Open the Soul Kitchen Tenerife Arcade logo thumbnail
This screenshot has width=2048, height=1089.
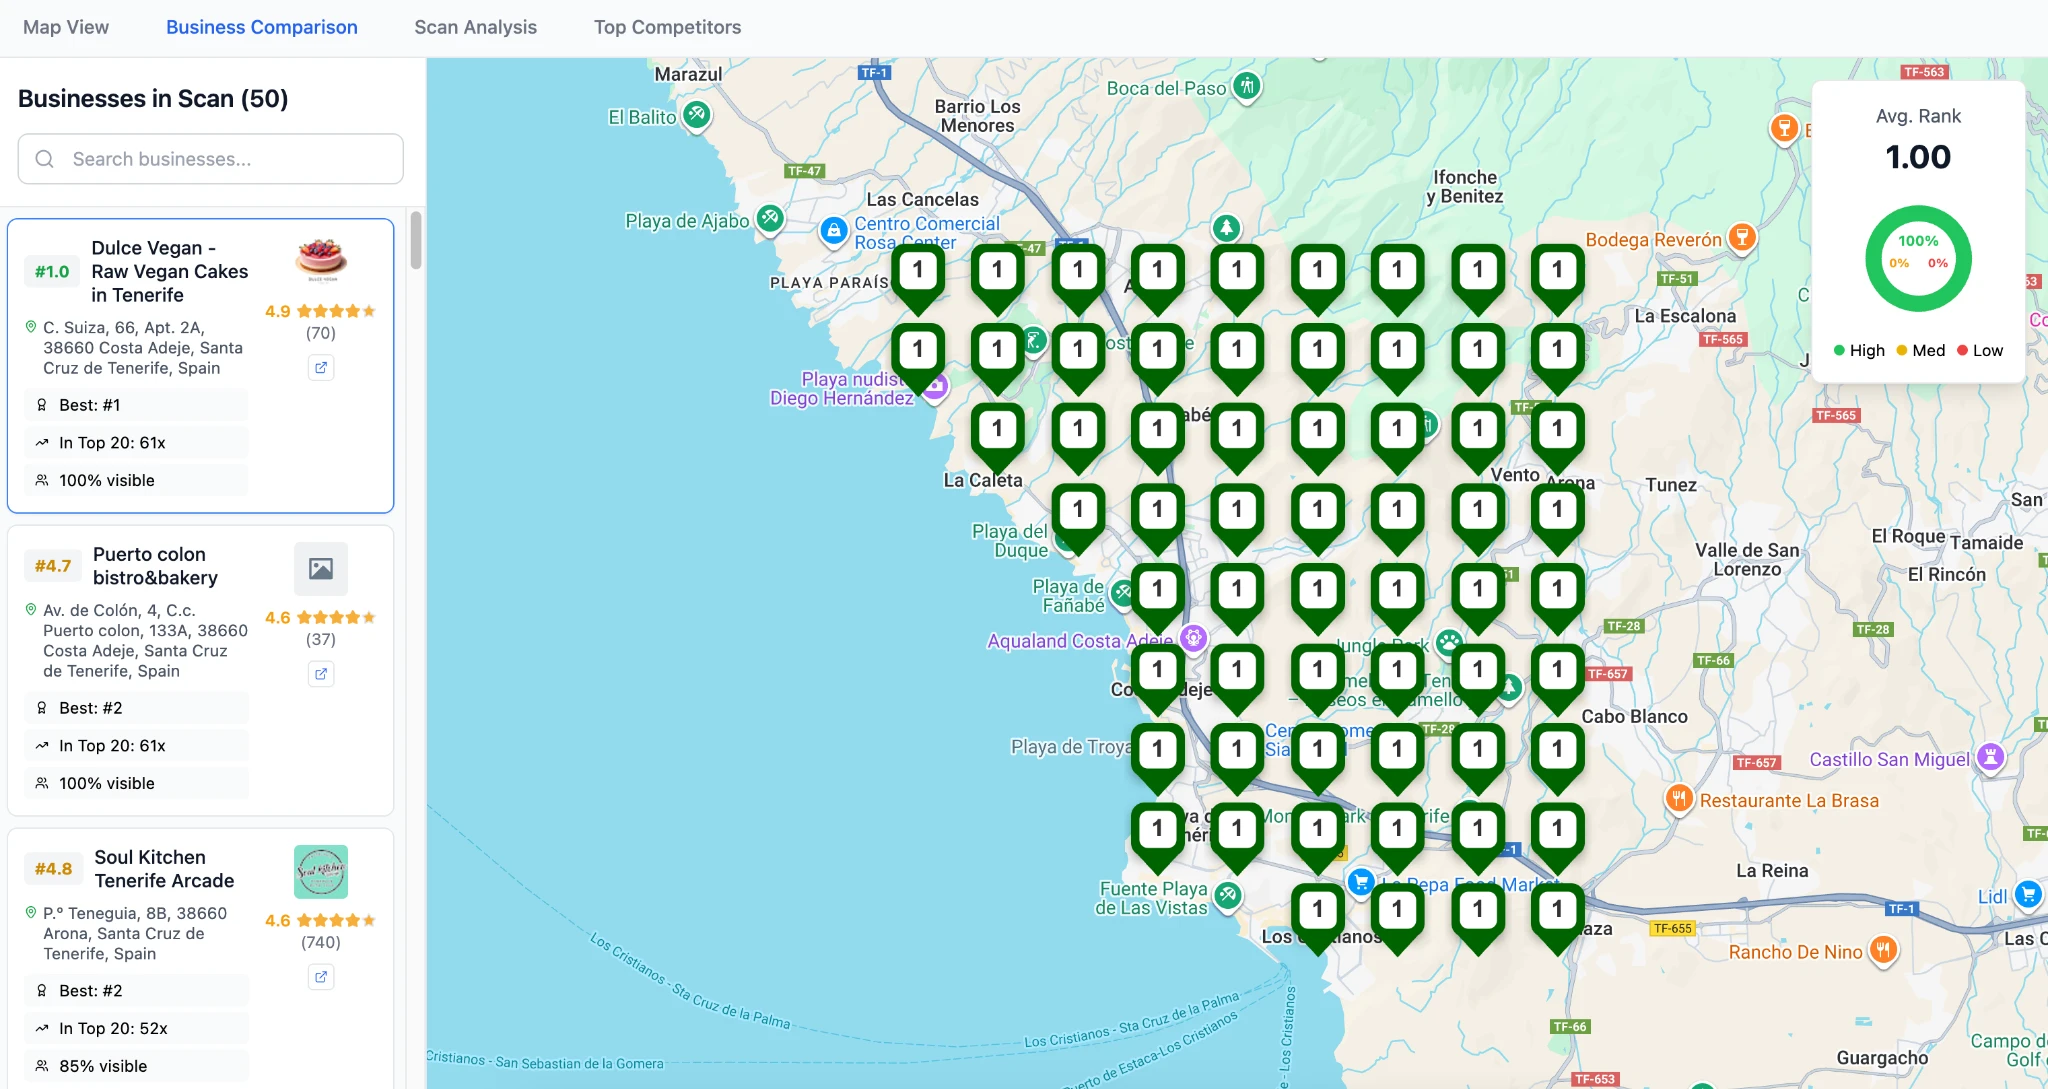322,871
